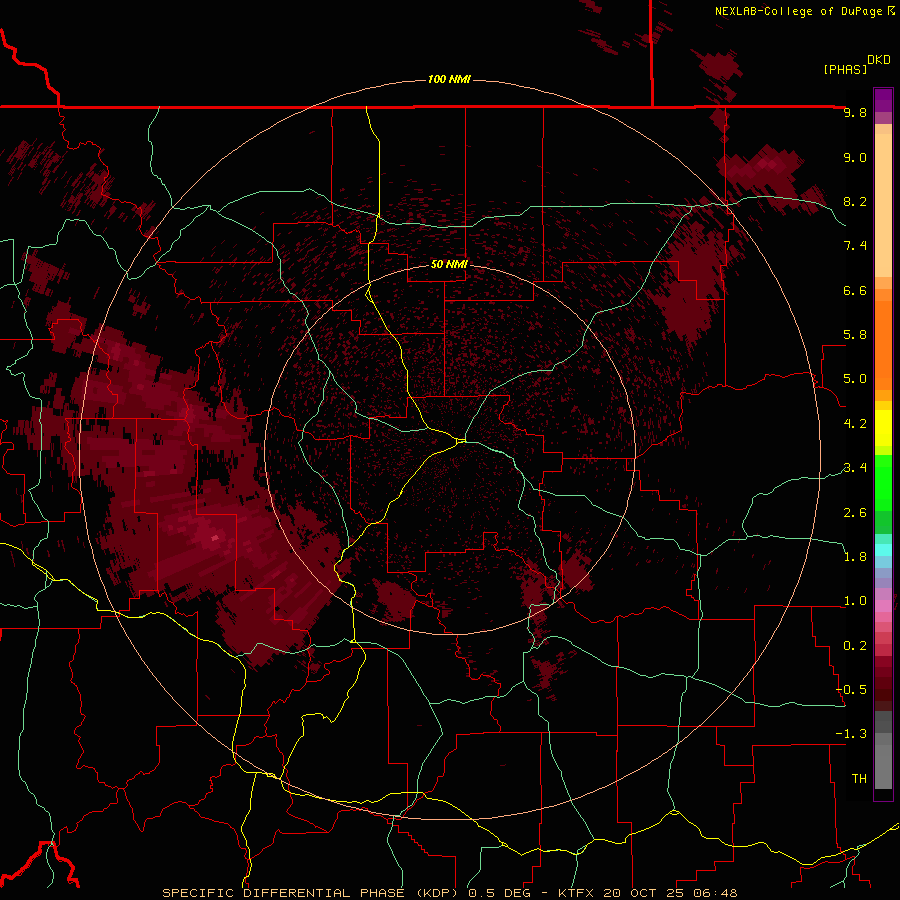Click the 0.2 value on color scale
This screenshot has width=900, height=900.
pos(855,646)
